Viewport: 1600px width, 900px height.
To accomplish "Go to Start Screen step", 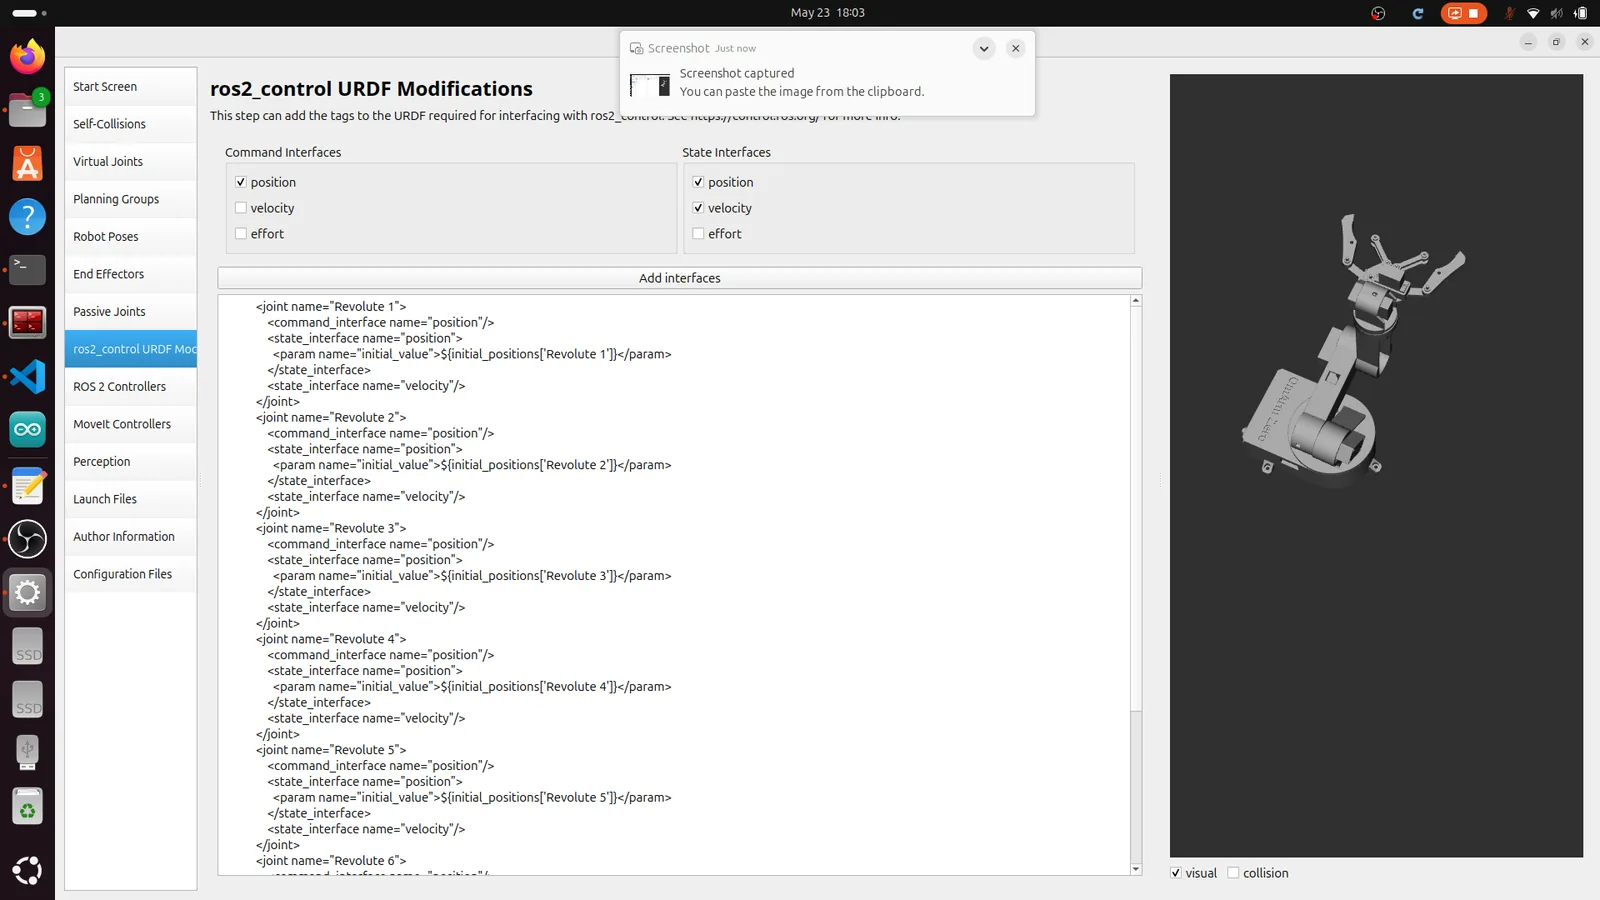I will (x=131, y=87).
